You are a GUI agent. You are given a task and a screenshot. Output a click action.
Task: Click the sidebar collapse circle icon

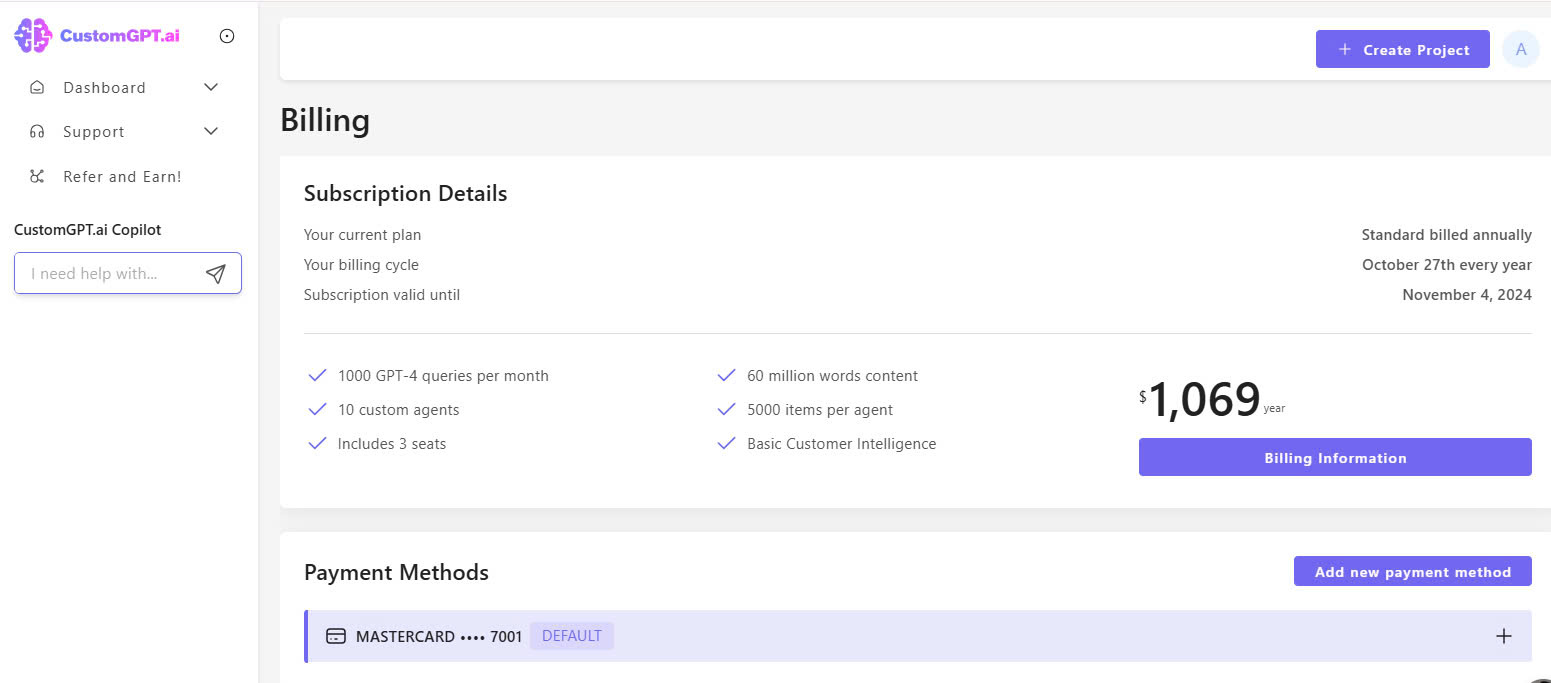[x=227, y=36]
